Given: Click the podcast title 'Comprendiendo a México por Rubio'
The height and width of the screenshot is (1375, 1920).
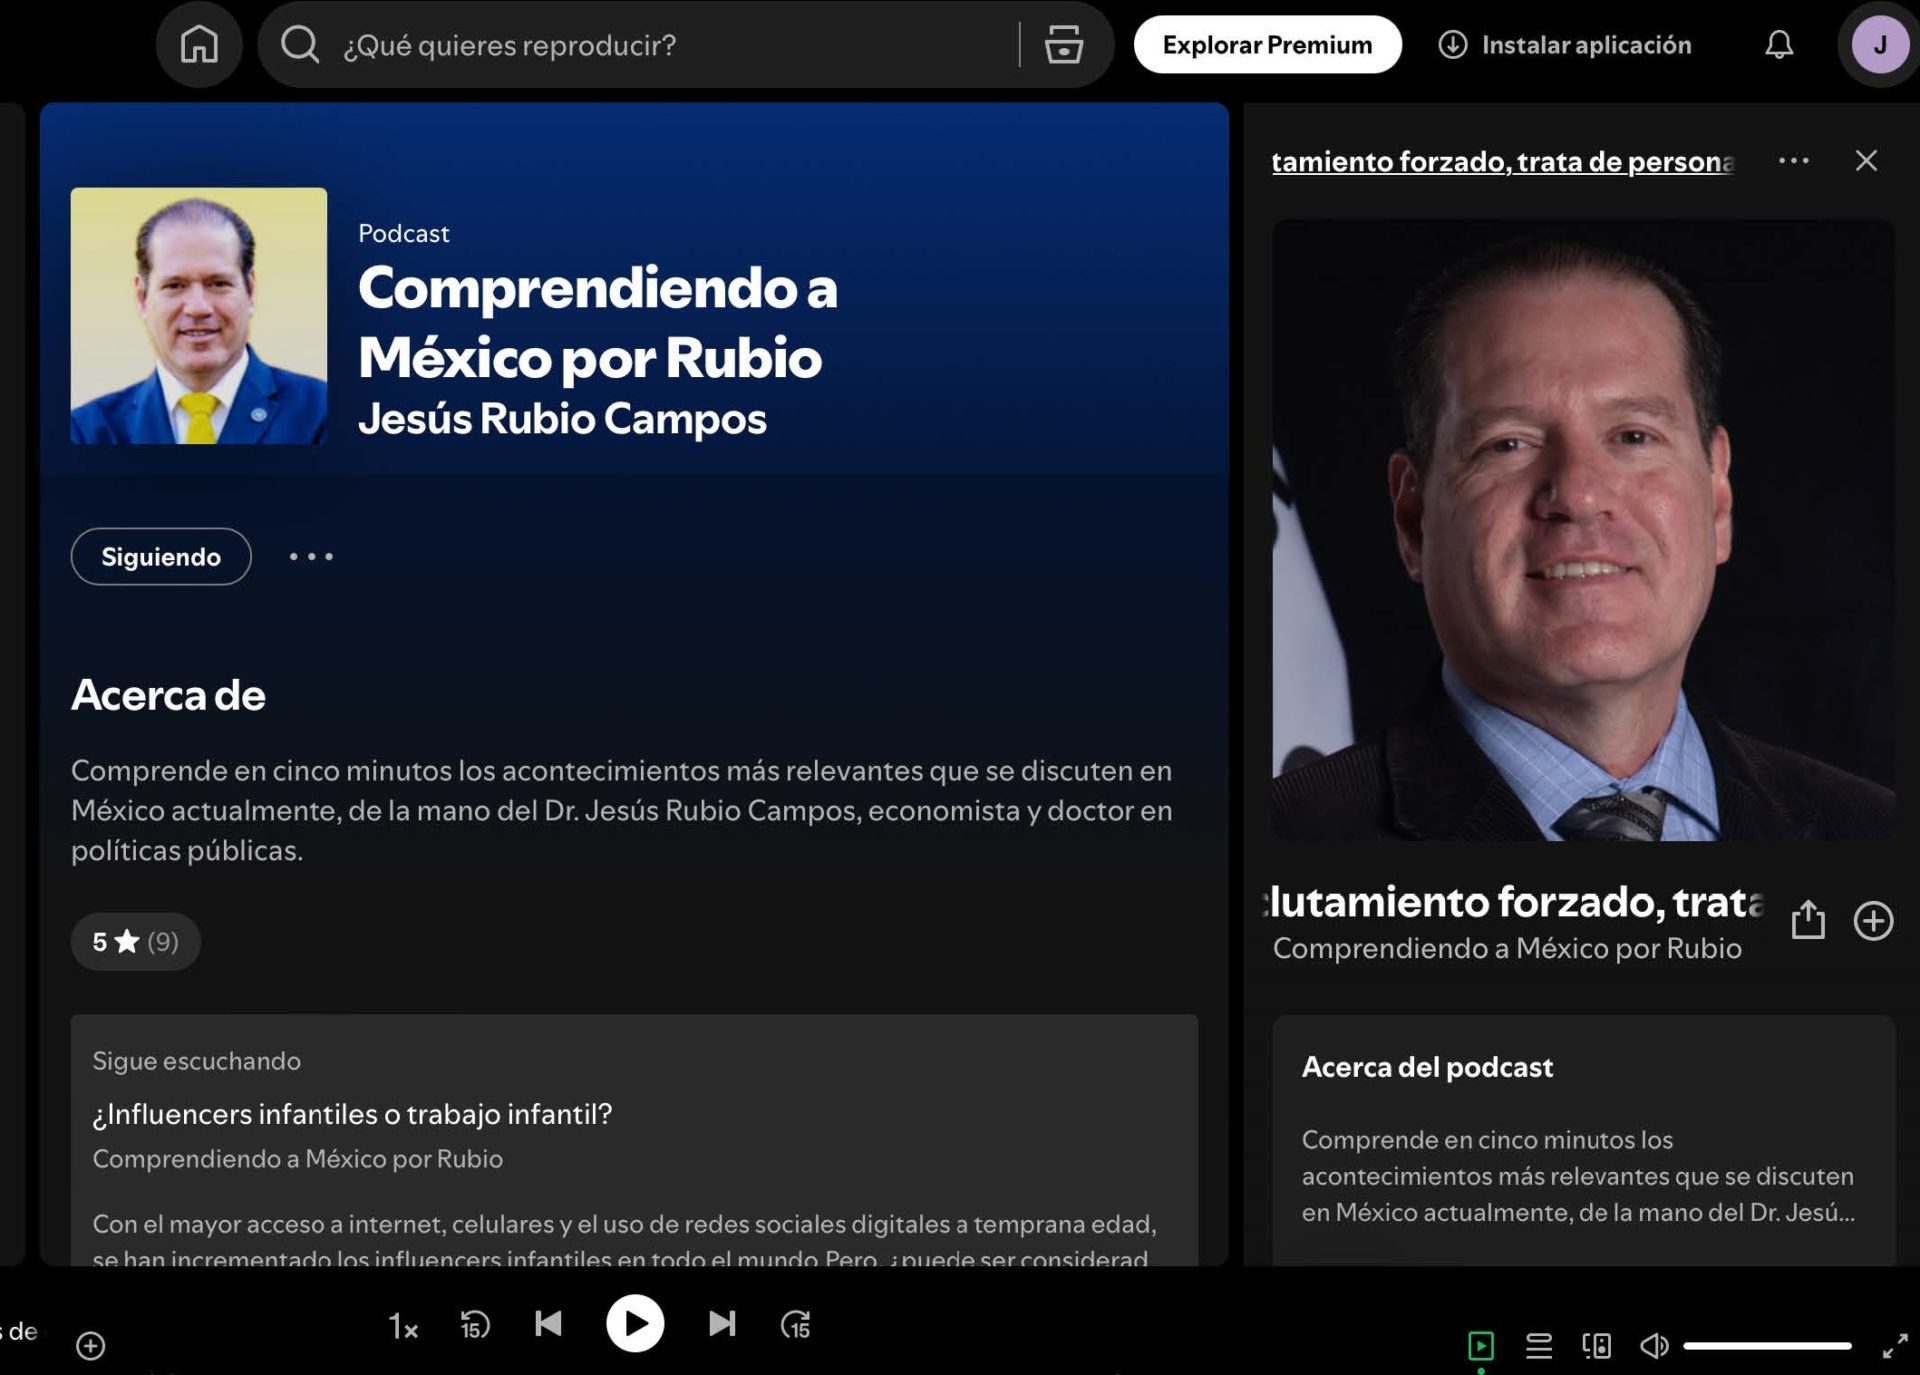Looking at the screenshot, I should (x=598, y=322).
